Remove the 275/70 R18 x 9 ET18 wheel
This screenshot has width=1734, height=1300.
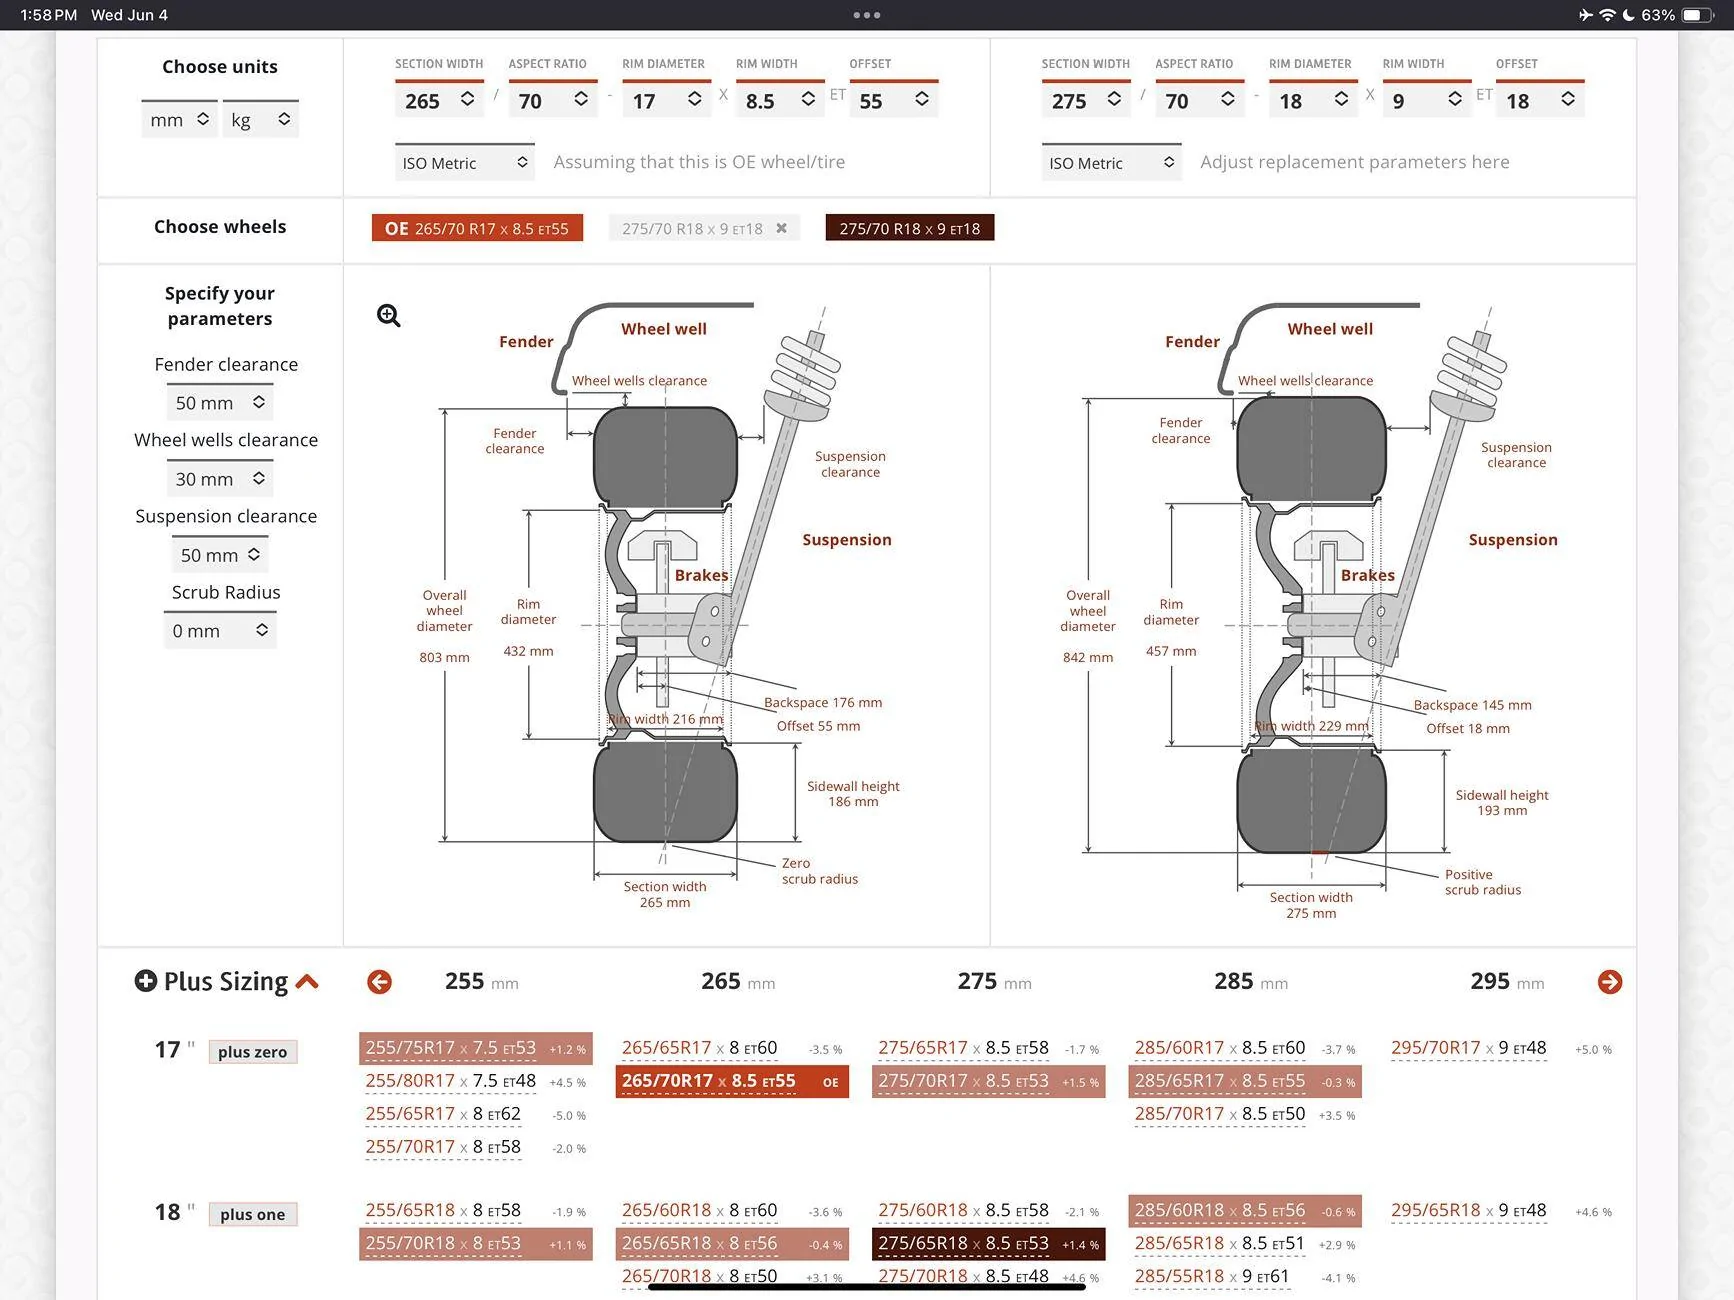tap(782, 228)
